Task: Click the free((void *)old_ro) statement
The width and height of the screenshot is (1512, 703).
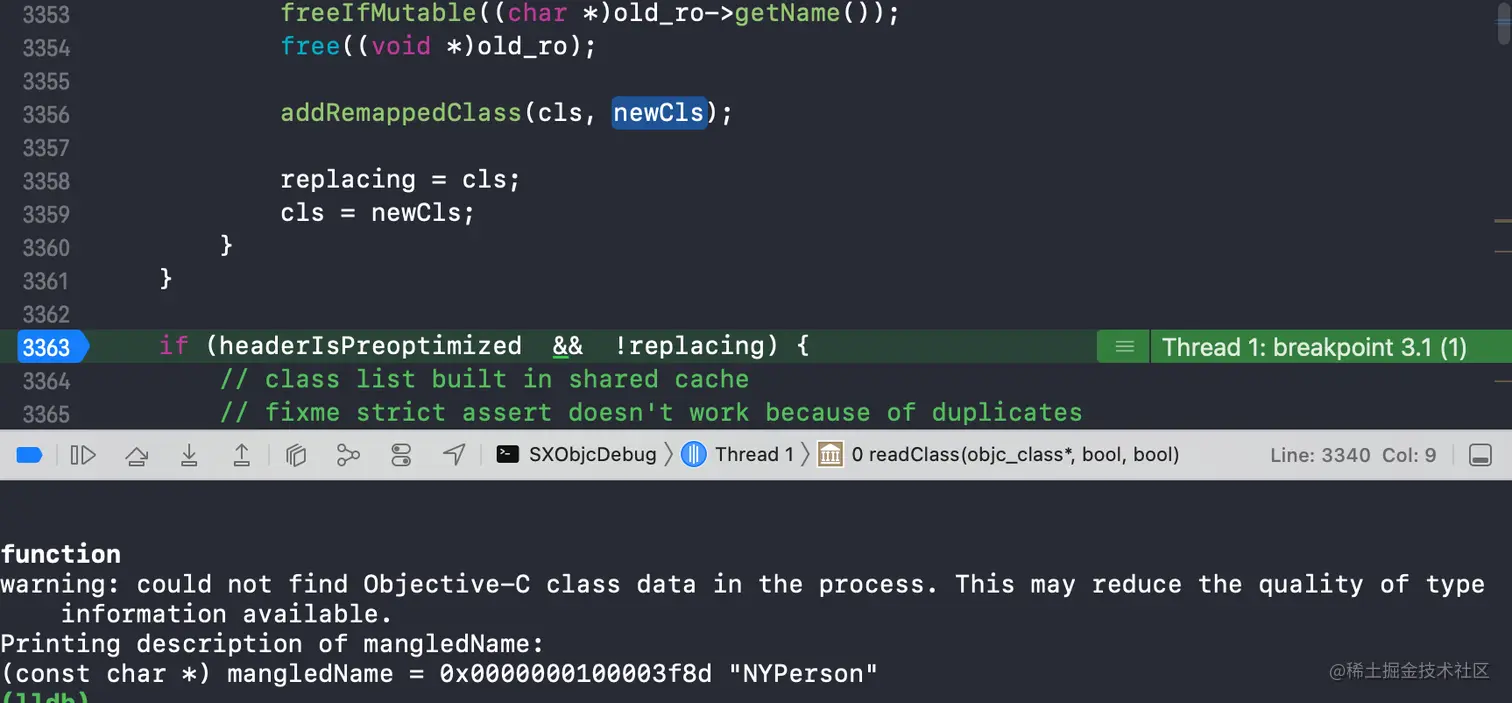Action: [x=438, y=46]
